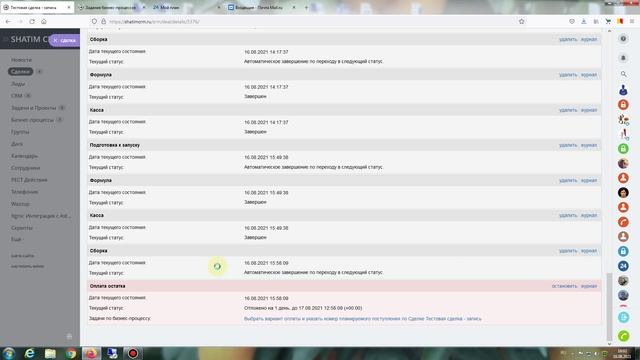The width and height of the screenshot is (640, 360).
Task: Click 'удалить' for Касса at 15:49:38
Action: click(x=568, y=215)
